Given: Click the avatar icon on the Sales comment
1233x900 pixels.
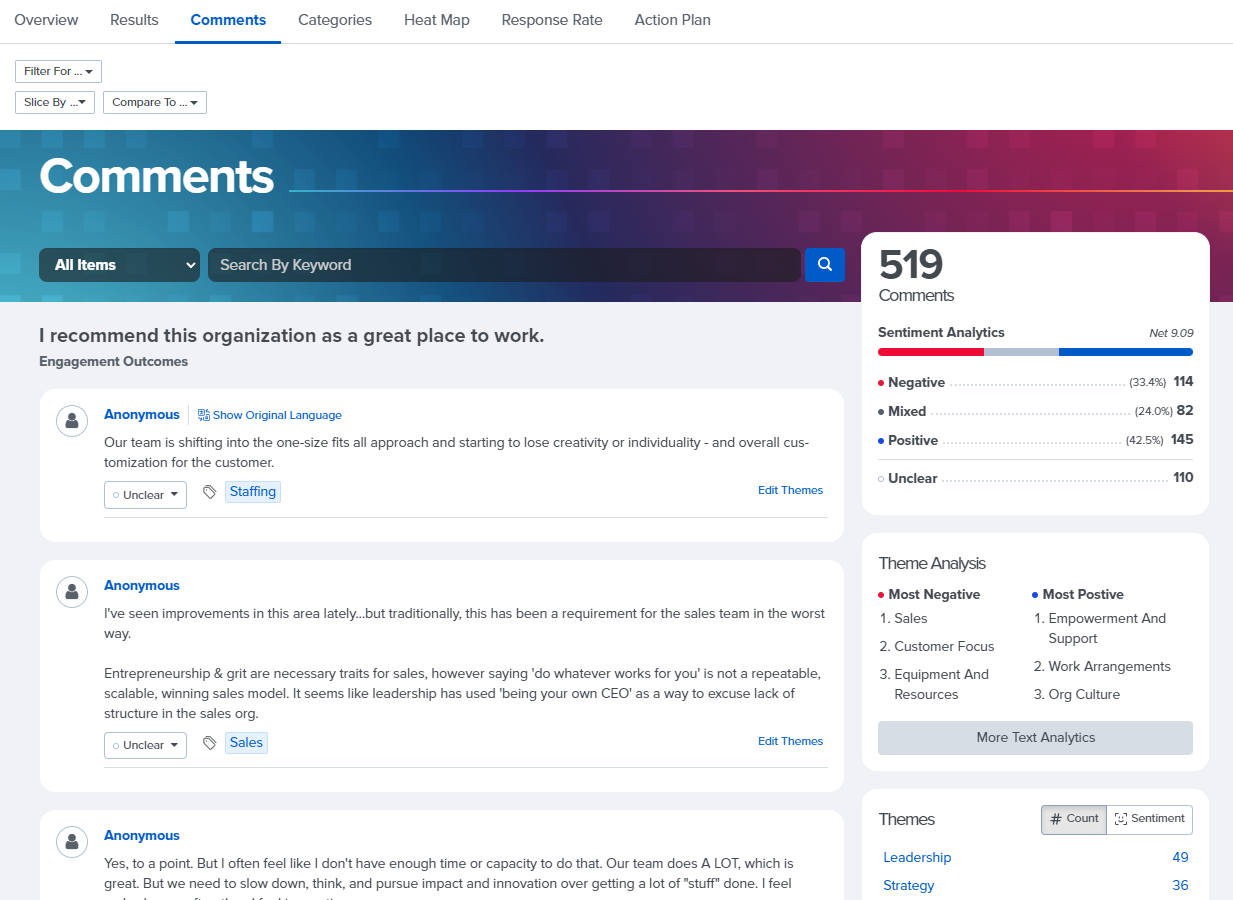Looking at the screenshot, I should [72, 593].
